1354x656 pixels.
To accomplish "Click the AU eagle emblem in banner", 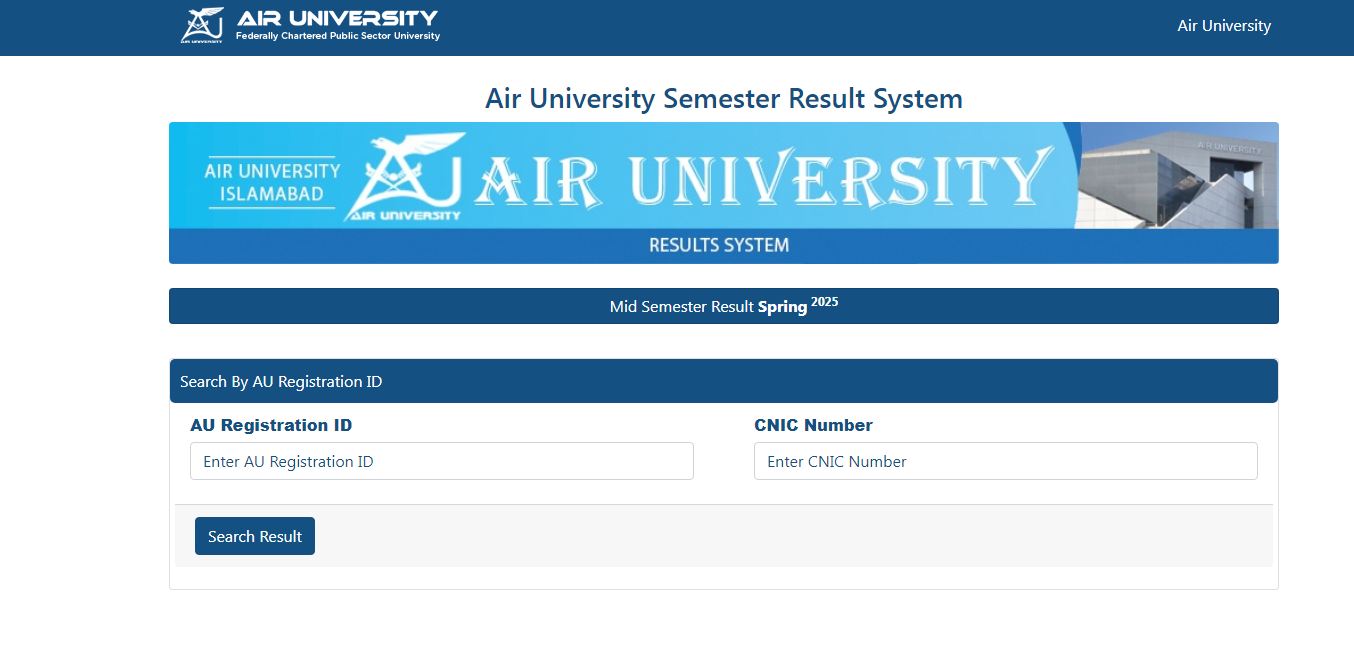I will tap(405, 176).
